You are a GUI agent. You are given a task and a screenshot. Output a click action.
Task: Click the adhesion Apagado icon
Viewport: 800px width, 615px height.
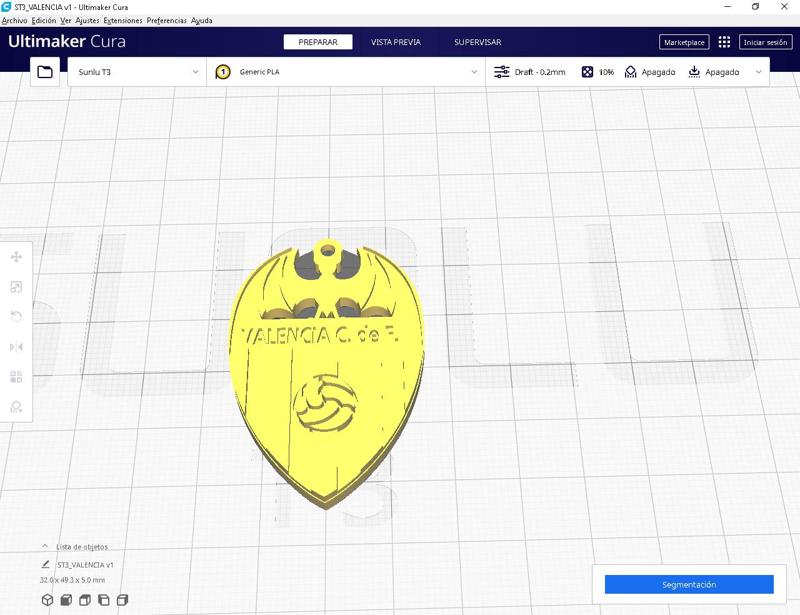click(x=694, y=72)
